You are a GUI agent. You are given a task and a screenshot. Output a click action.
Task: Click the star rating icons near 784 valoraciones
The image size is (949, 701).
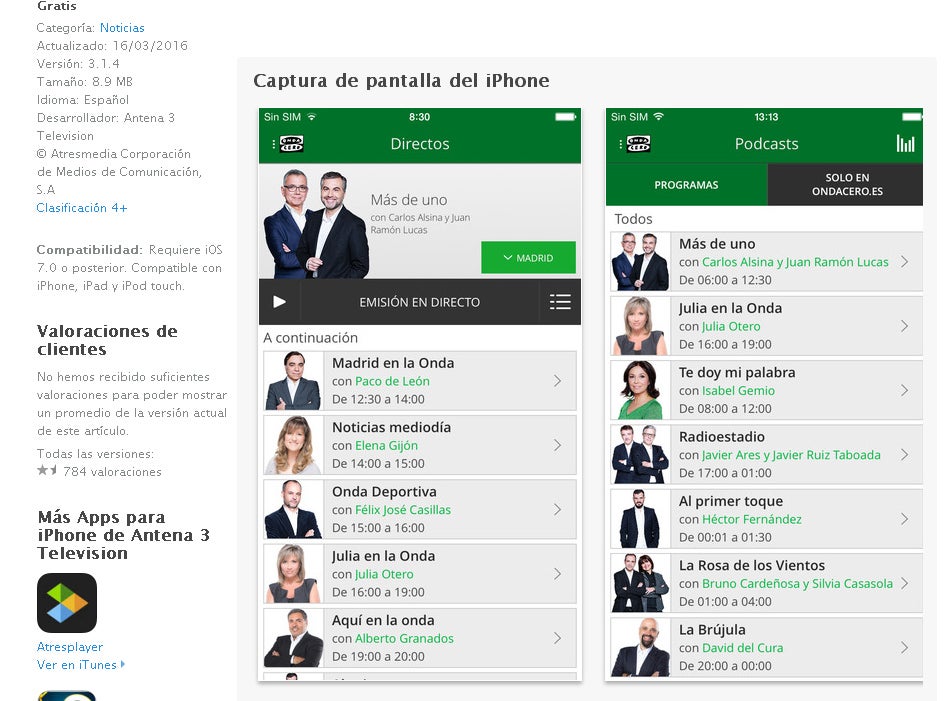click(x=47, y=470)
